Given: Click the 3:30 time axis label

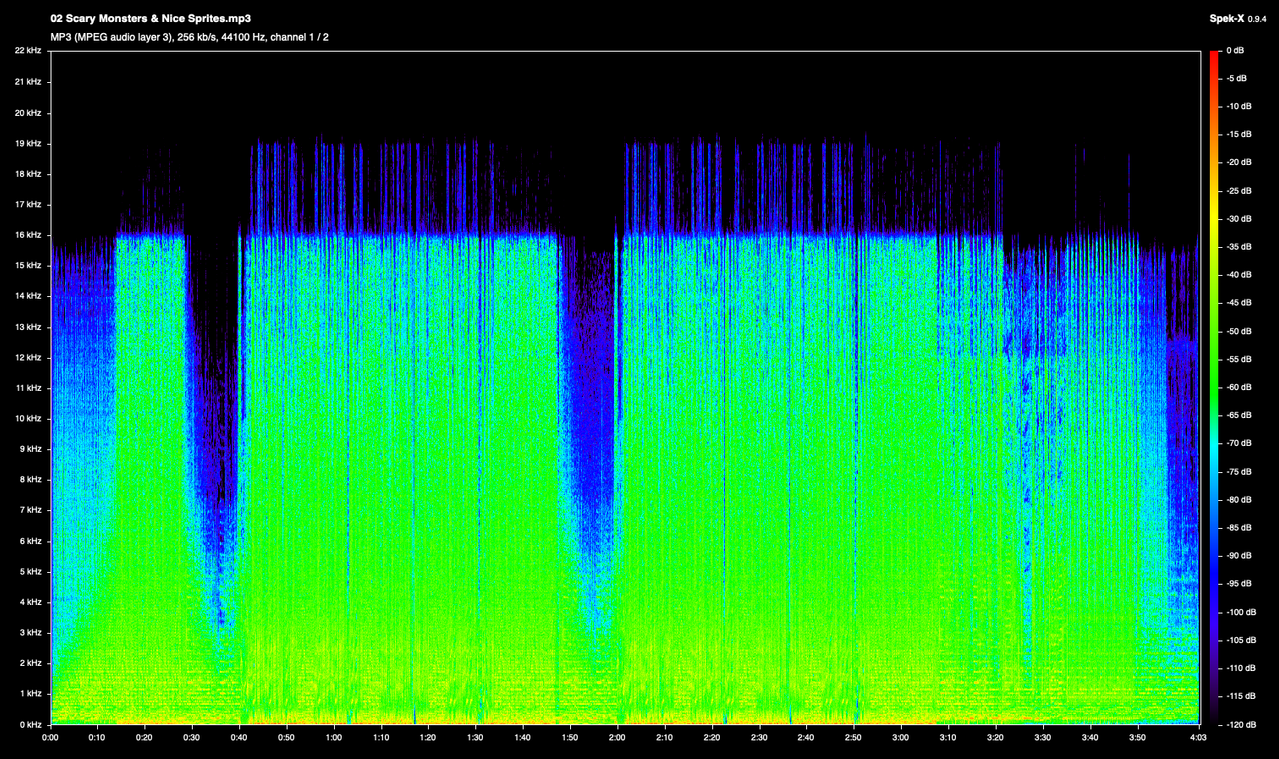Looking at the screenshot, I should [x=1043, y=738].
